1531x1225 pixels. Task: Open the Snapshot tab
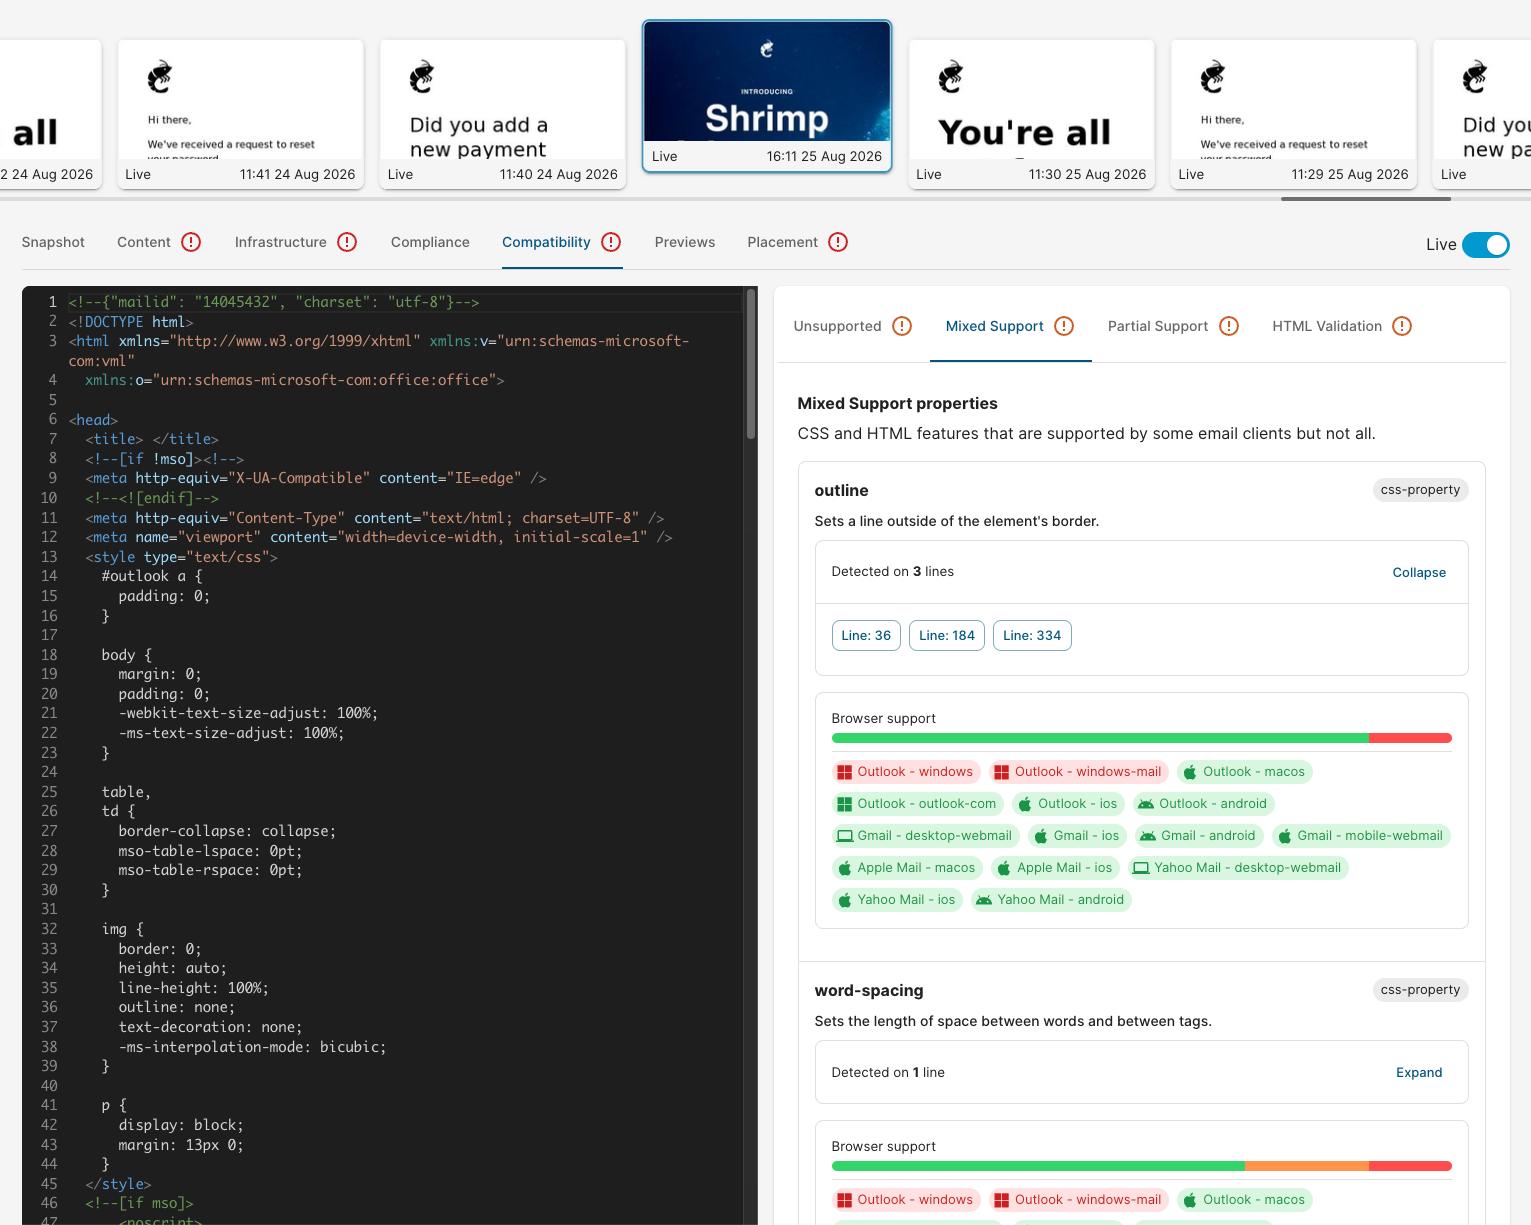coord(53,242)
